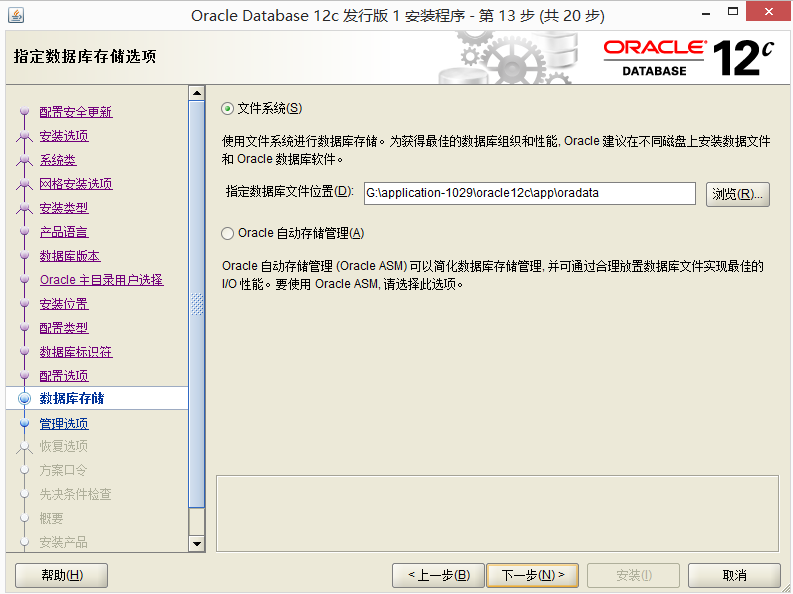Maximize the installer window
Viewport: 793px width, 594px height.
tap(733, 12)
